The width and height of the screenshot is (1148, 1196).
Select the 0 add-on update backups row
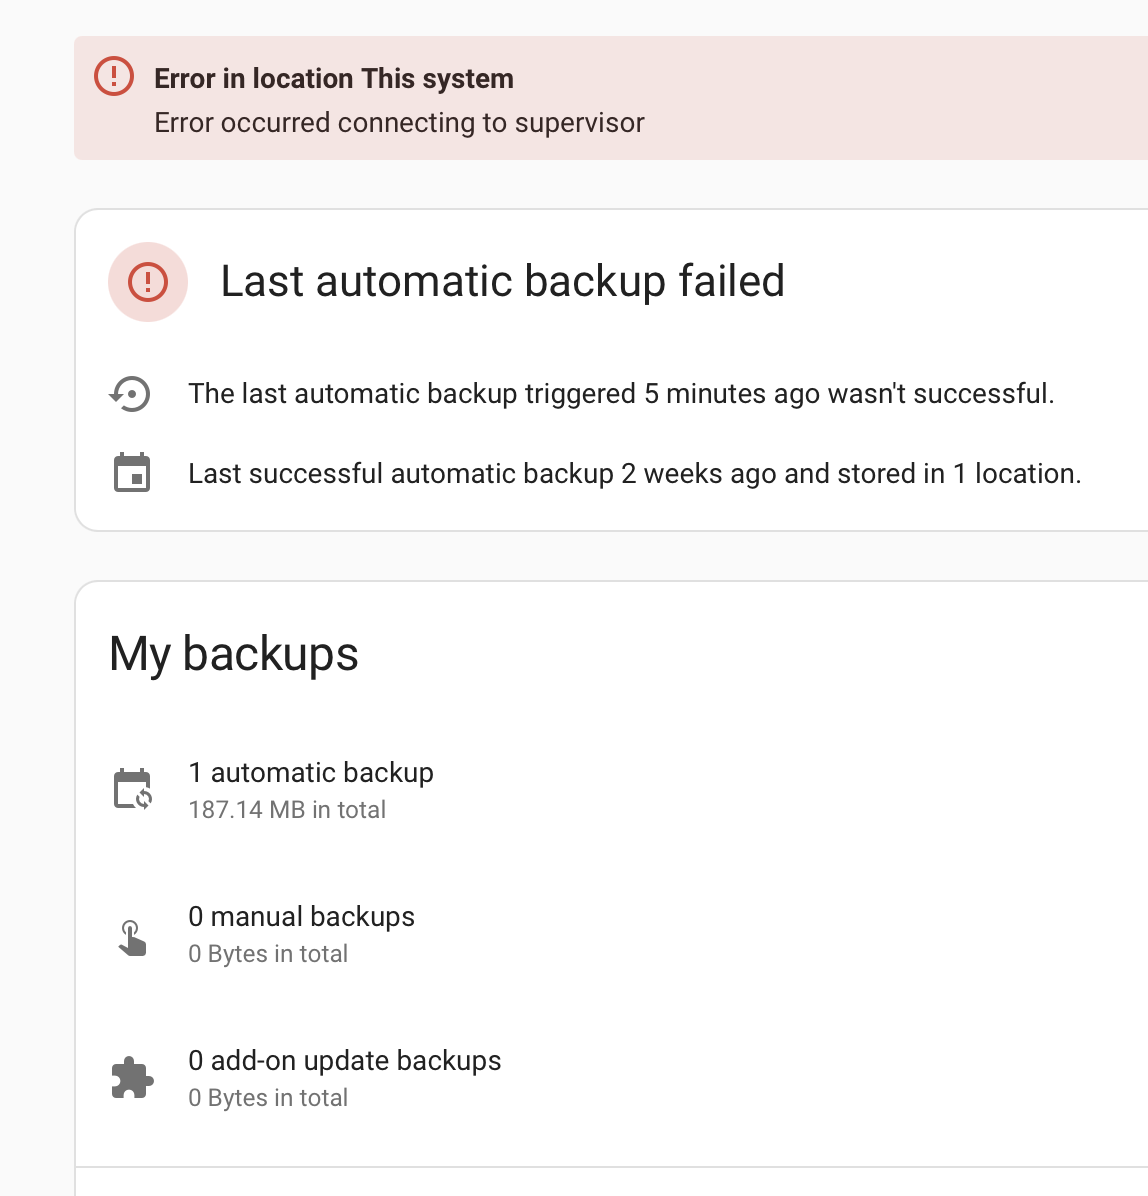(x=345, y=1060)
